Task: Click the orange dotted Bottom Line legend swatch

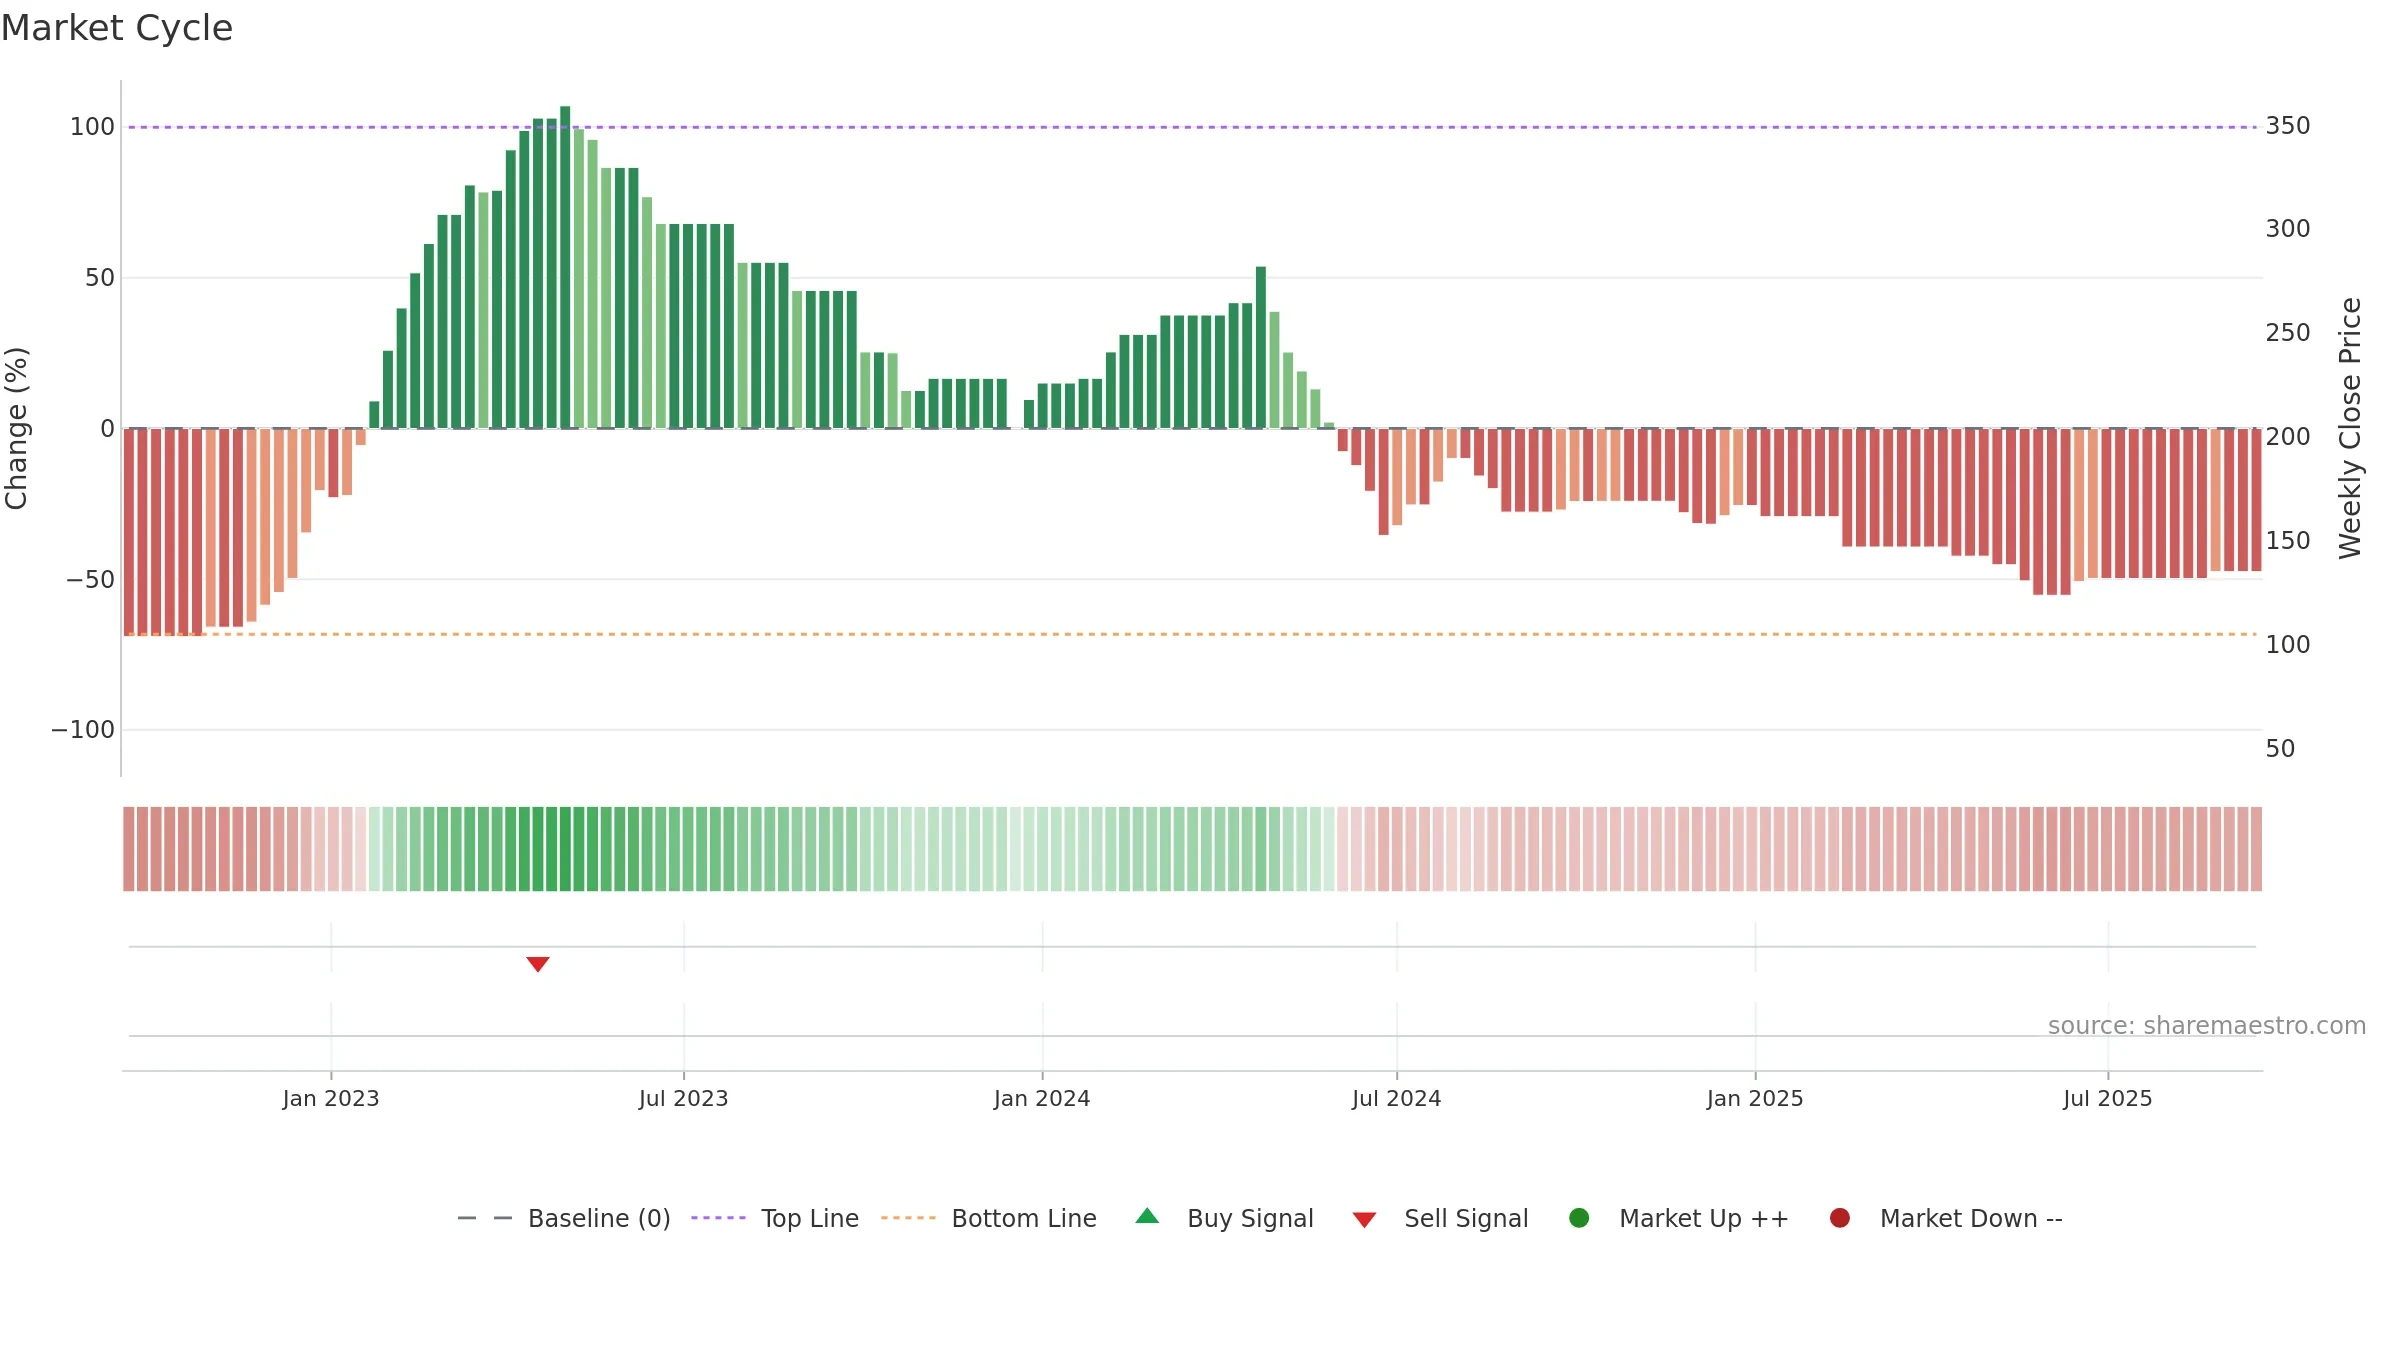Action: pos(908,1218)
